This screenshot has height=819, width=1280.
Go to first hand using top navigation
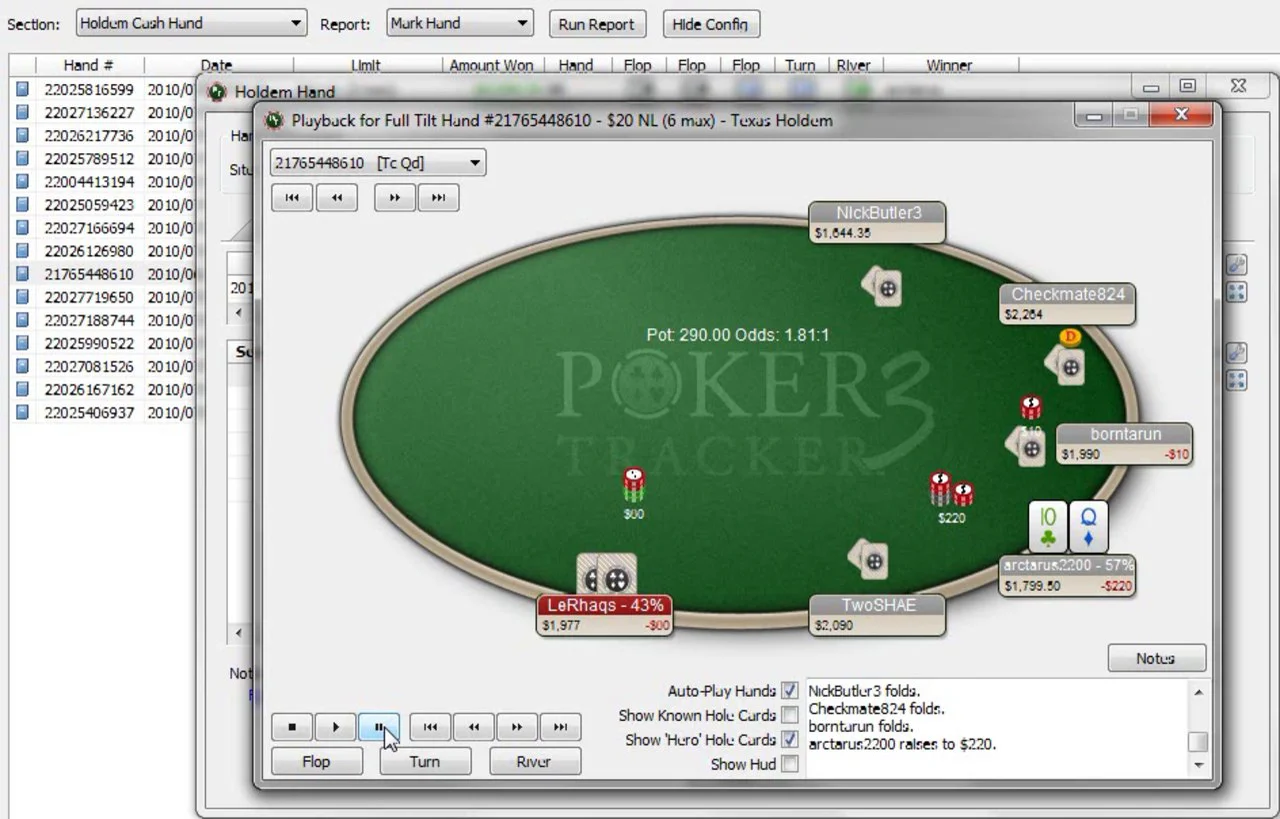292,198
